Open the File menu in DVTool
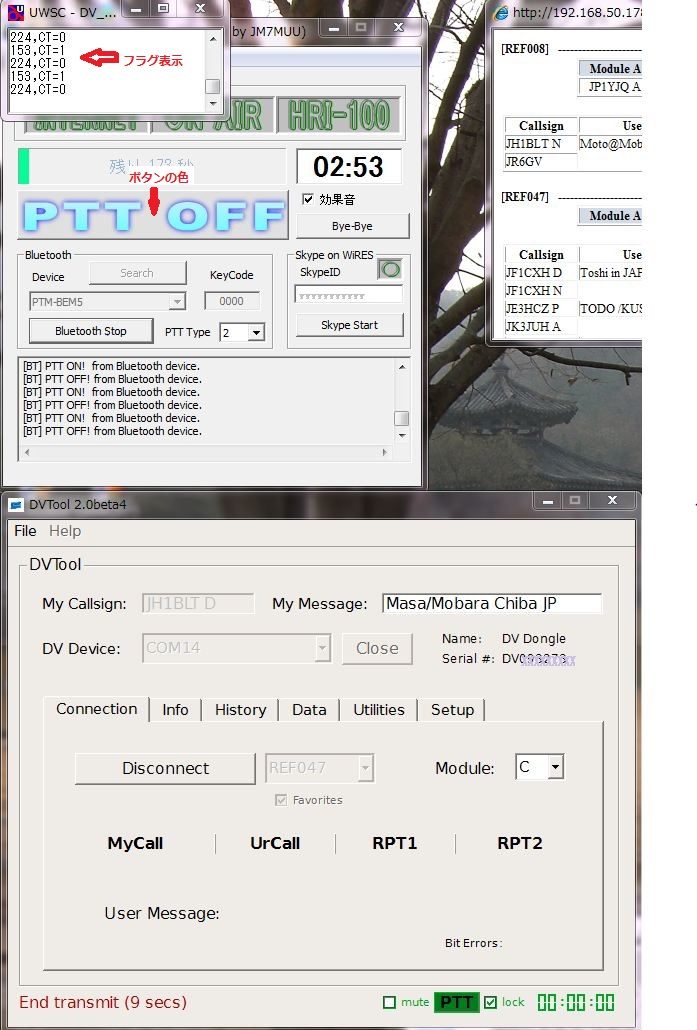Viewport: 697px width, 1030px height. pyautogui.click(x=25, y=531)
